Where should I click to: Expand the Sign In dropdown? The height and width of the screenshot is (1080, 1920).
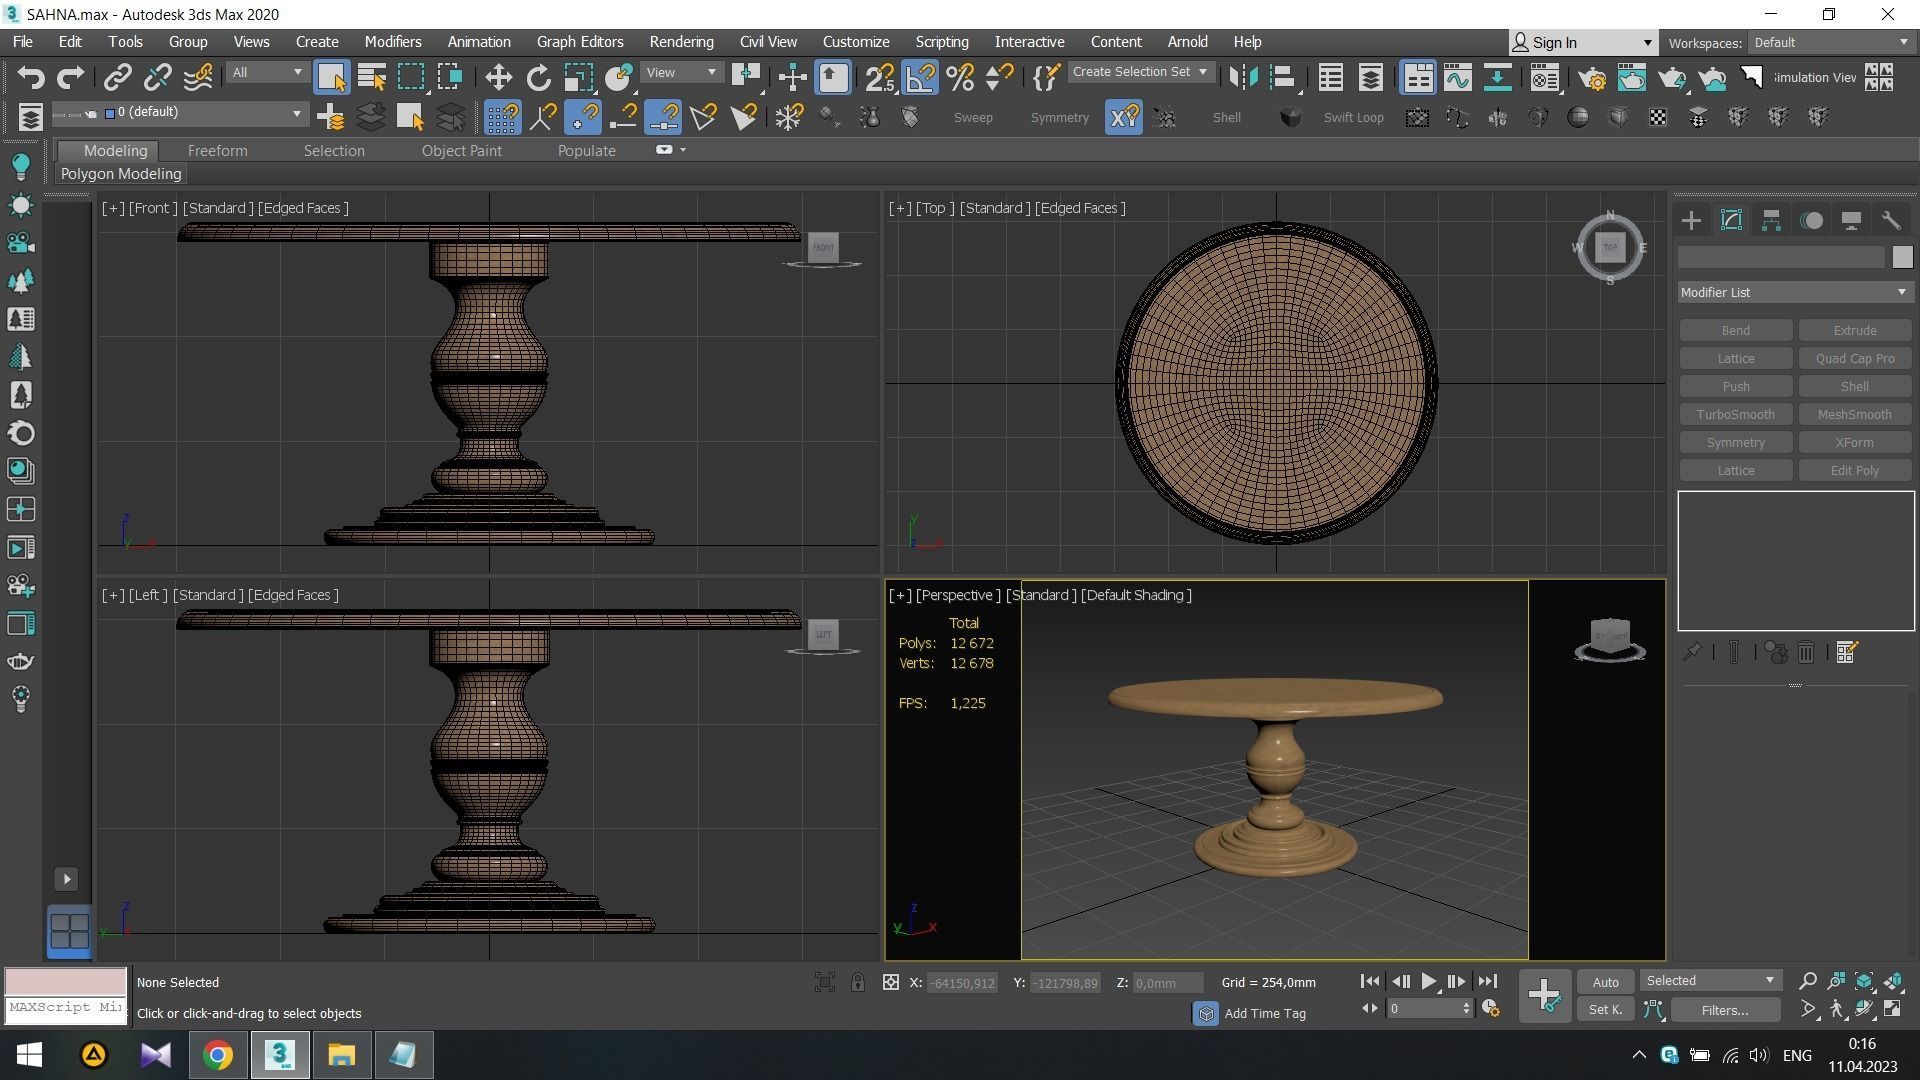[x=1647, y=43]
